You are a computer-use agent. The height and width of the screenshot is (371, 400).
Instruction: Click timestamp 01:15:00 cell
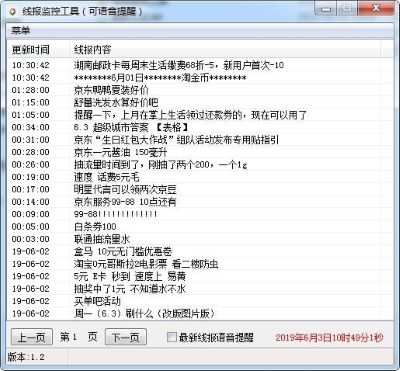[x=31, y=102]
